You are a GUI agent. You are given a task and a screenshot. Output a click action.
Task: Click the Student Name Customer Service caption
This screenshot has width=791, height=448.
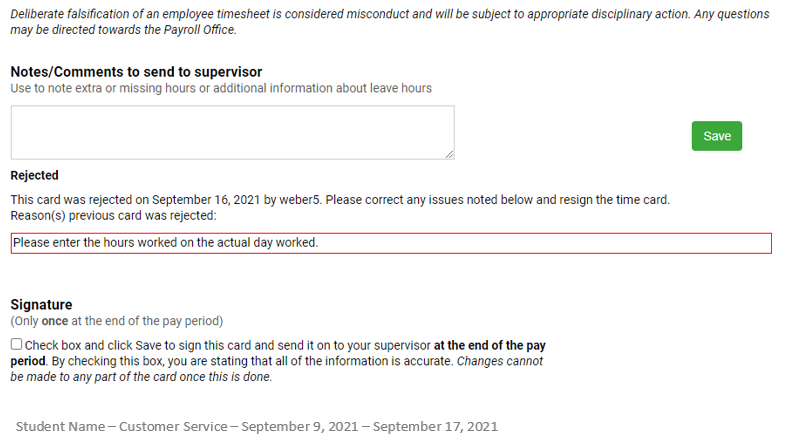pyautogui.click(x=256, y=426)
